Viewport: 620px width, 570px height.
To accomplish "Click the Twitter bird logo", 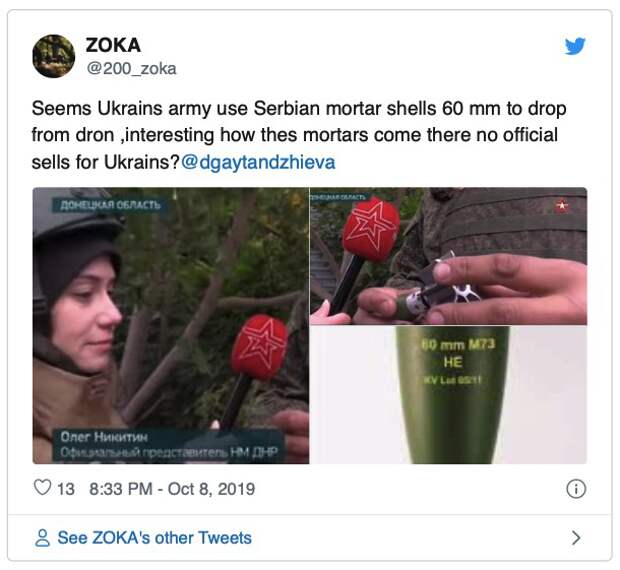I will (575, 46).
